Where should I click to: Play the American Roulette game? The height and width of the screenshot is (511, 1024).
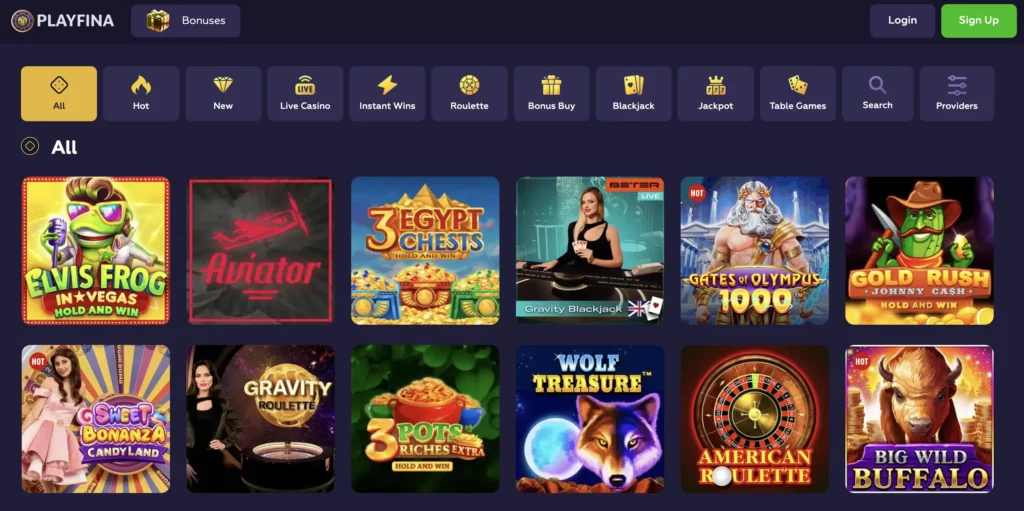pos(755,419)
